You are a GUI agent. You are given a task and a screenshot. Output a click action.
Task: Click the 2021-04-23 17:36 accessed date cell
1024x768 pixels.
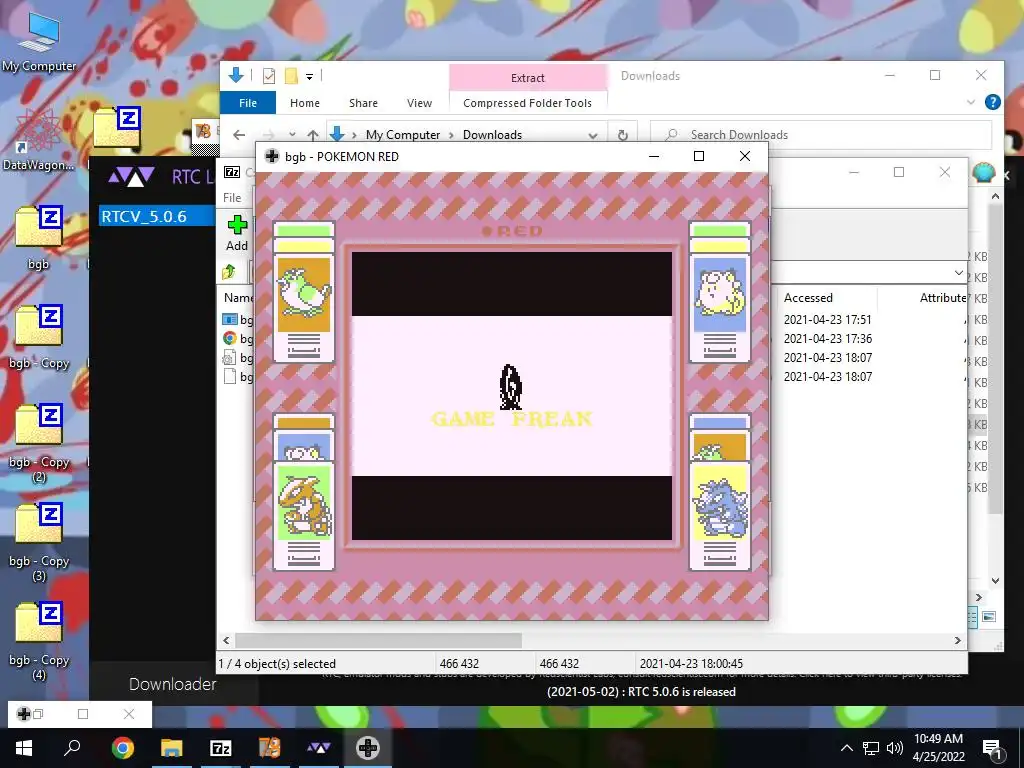(827, 338)
